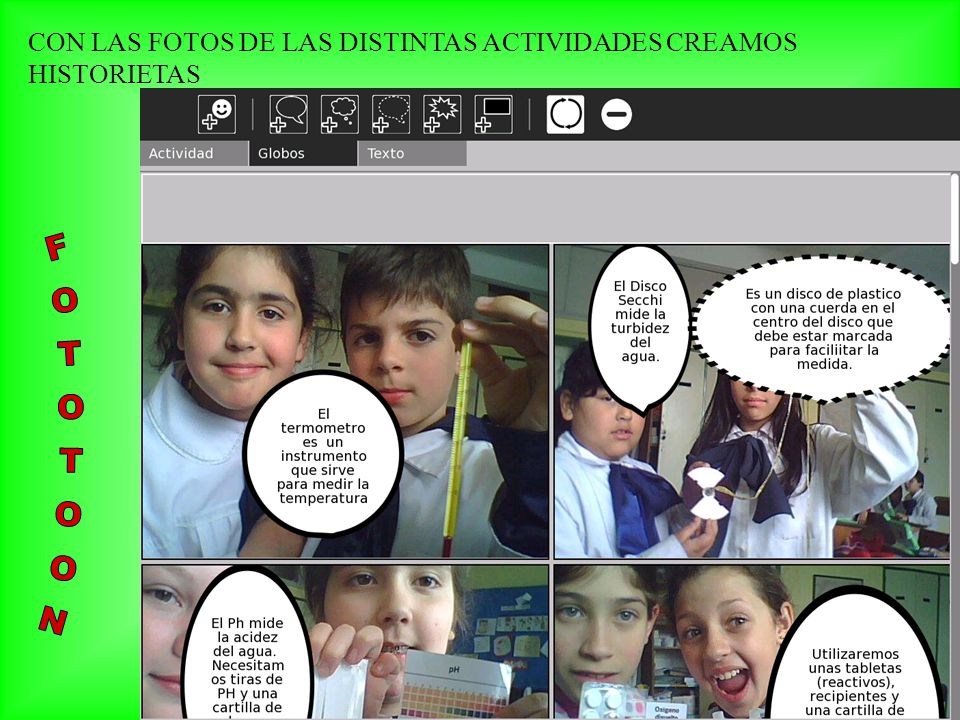Switch to the Globos tab
960x720 pixels.
pos(303,154)
